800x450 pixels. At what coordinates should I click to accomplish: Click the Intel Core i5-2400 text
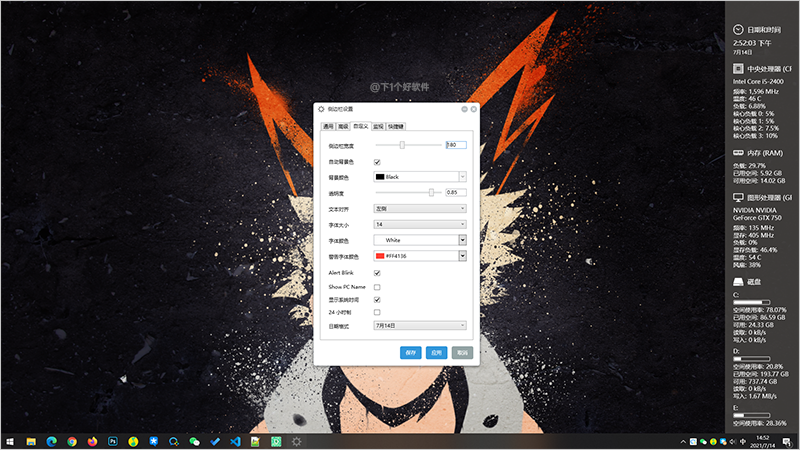758,82
